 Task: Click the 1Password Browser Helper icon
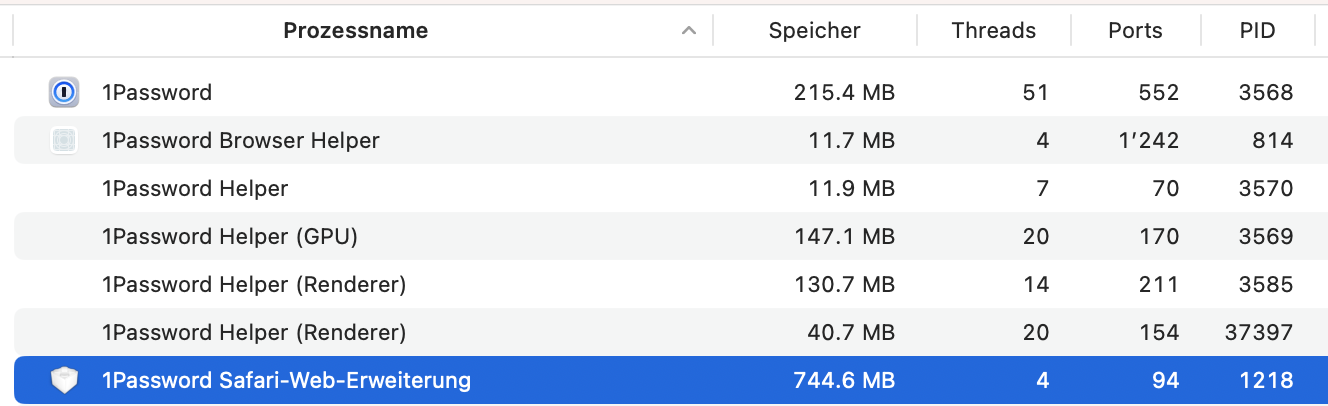[x=64, y=141]
